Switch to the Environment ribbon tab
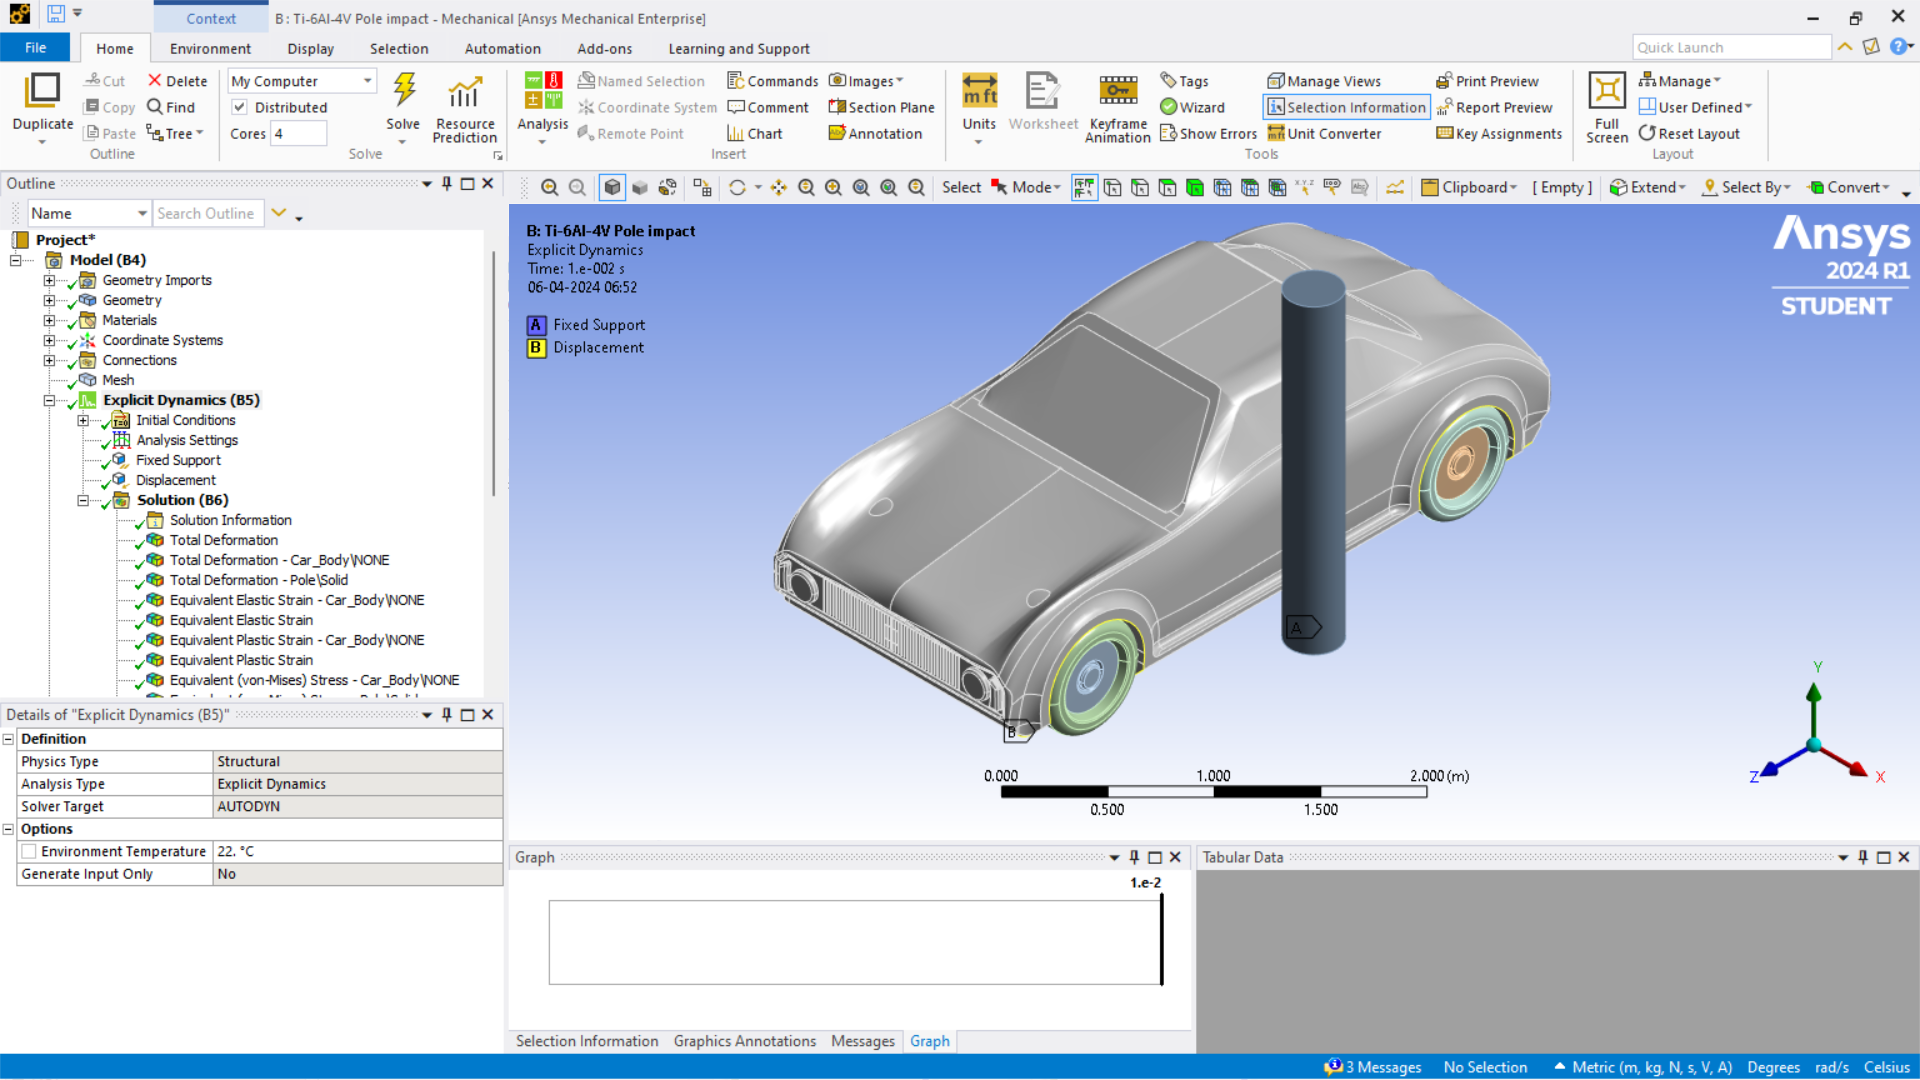This screenshot has height=1080, width=1920. [210, 48]
